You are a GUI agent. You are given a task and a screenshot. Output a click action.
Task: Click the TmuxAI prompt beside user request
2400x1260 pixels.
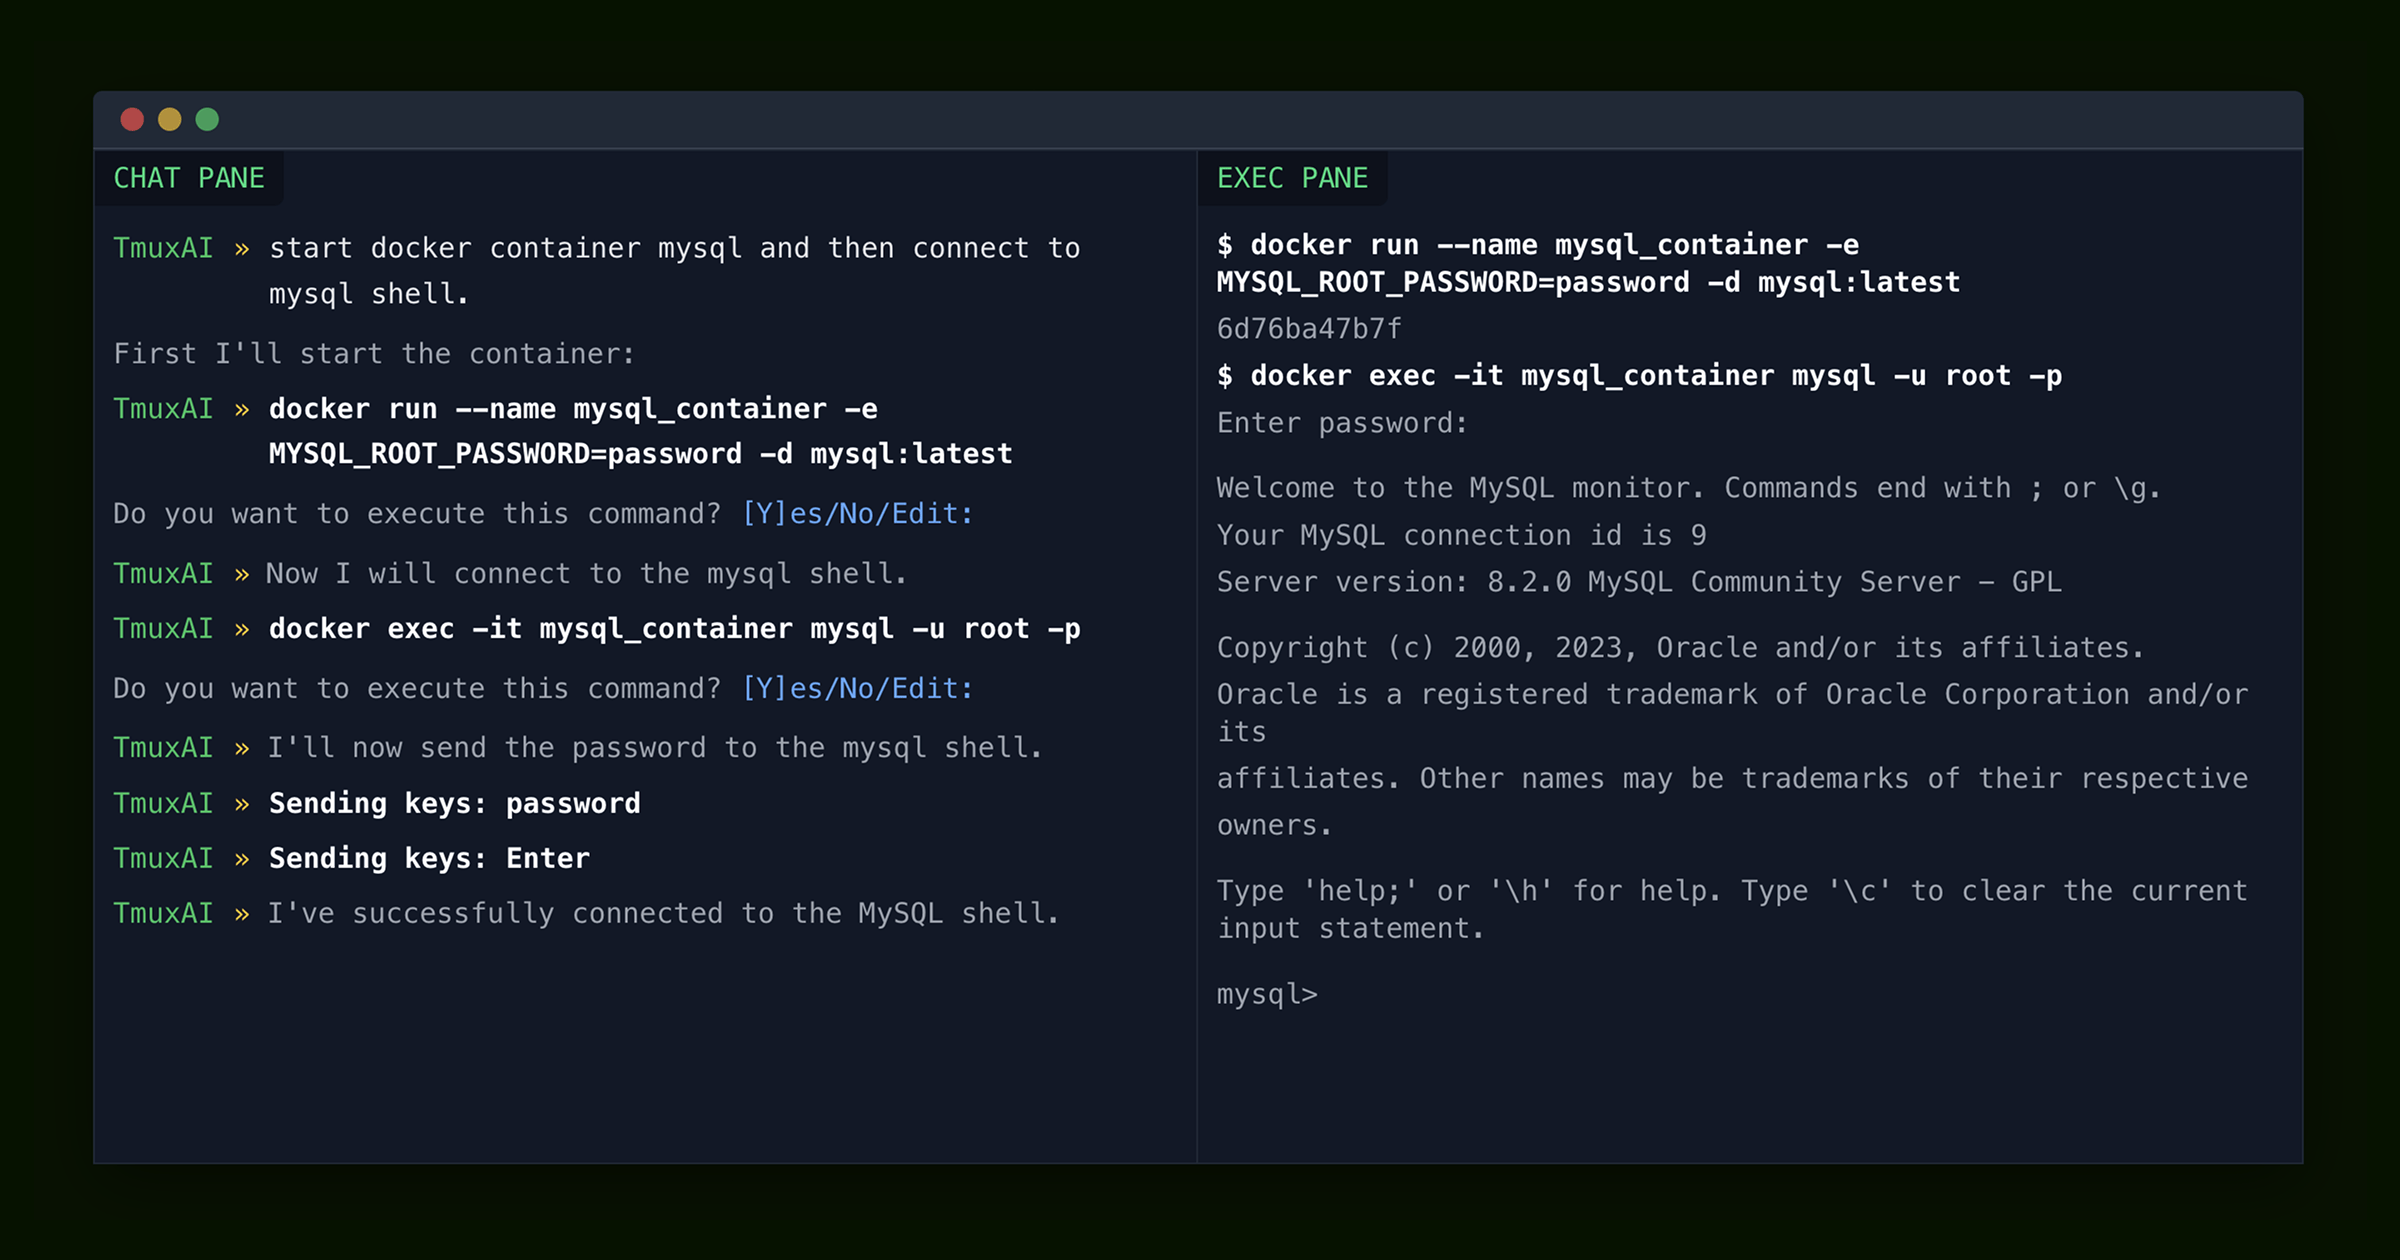163,248
